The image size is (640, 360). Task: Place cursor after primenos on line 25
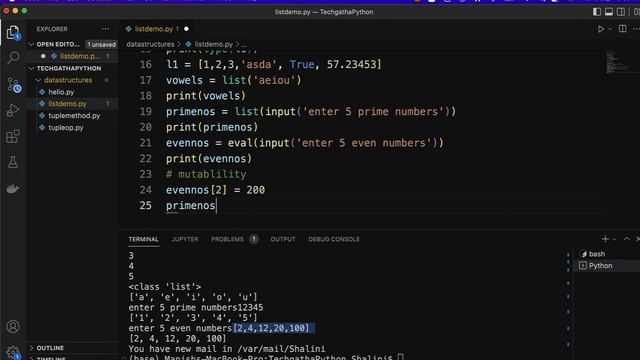point(216,206)
